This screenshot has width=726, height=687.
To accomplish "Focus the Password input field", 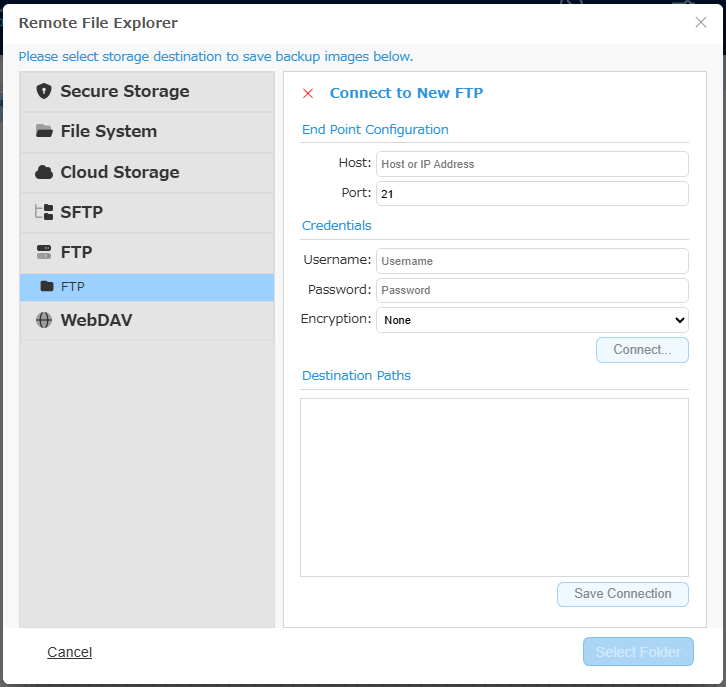I will tap(532, 290).
